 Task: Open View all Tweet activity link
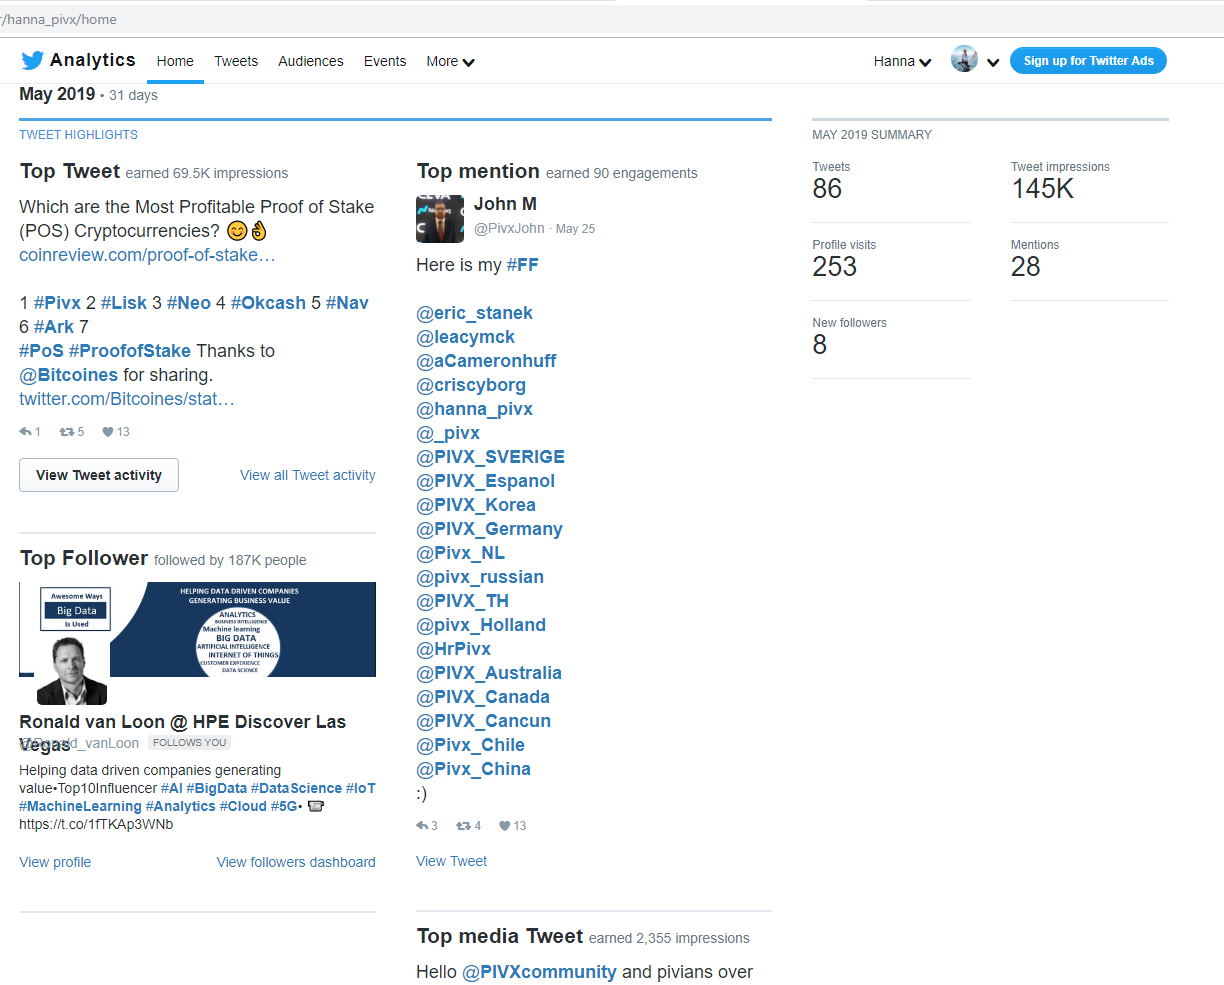click(x=308, y=475)
